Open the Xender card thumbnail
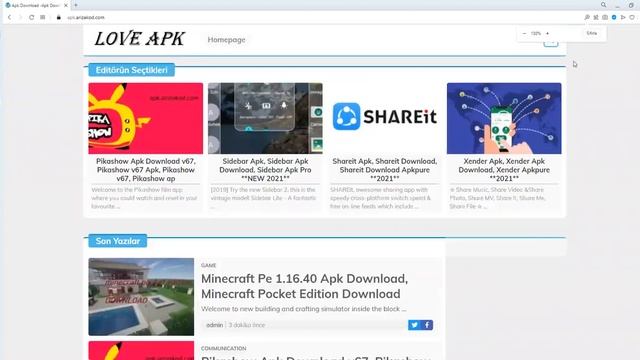This screenshot has height=360, width=640. point(504,118)
